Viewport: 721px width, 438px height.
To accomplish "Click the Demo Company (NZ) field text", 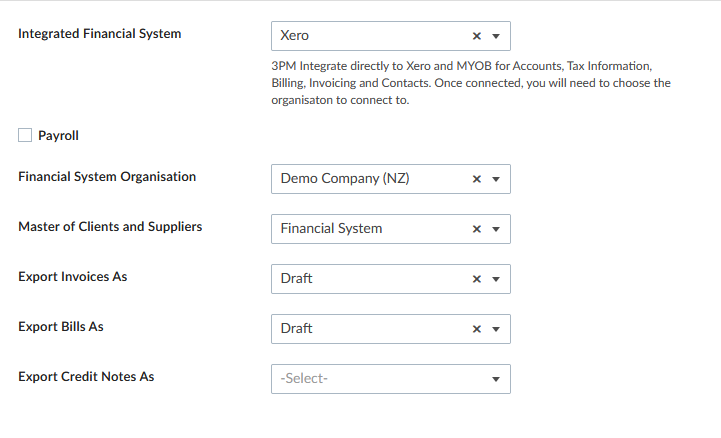I will (345, 178).
